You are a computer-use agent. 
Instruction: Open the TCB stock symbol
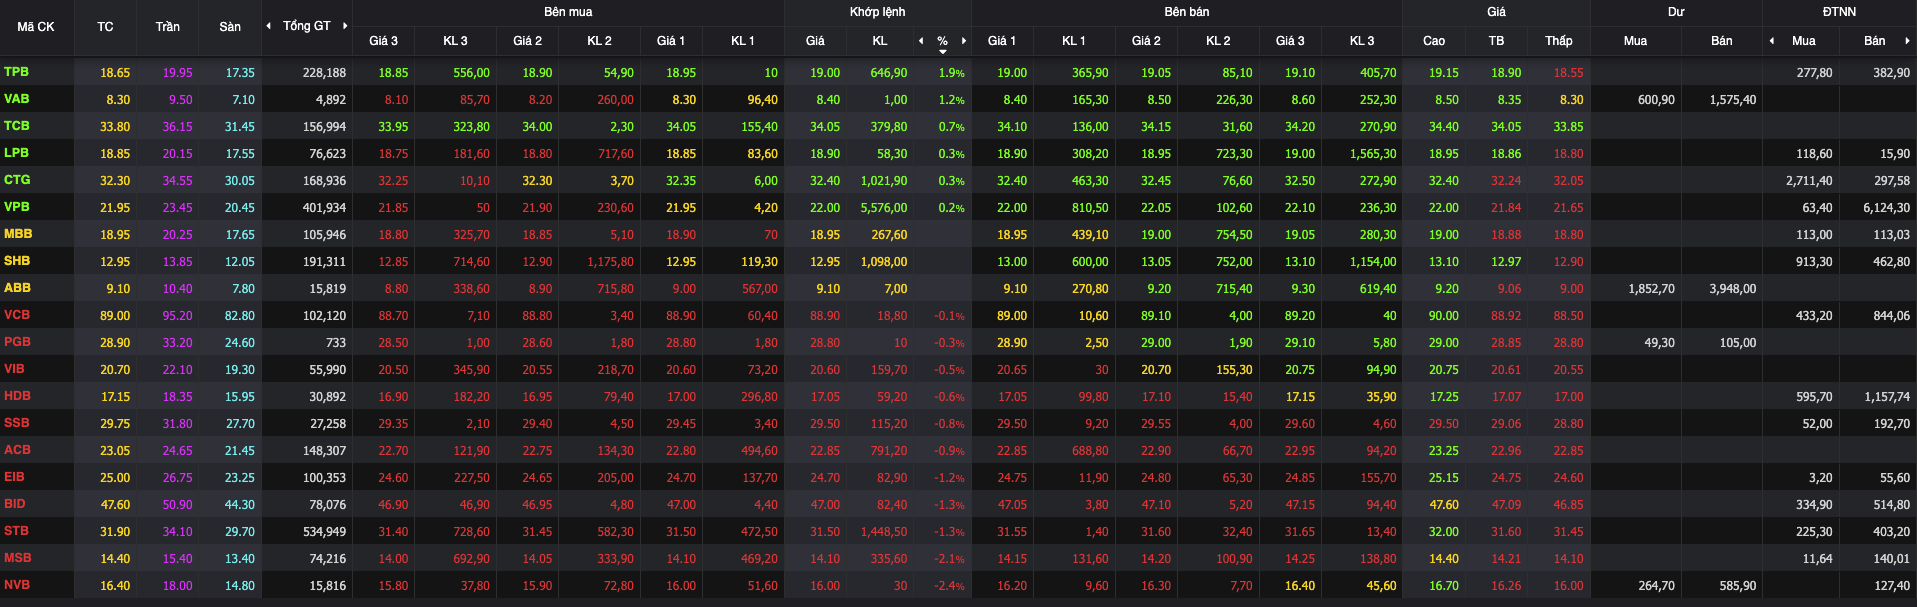[17, 126]
